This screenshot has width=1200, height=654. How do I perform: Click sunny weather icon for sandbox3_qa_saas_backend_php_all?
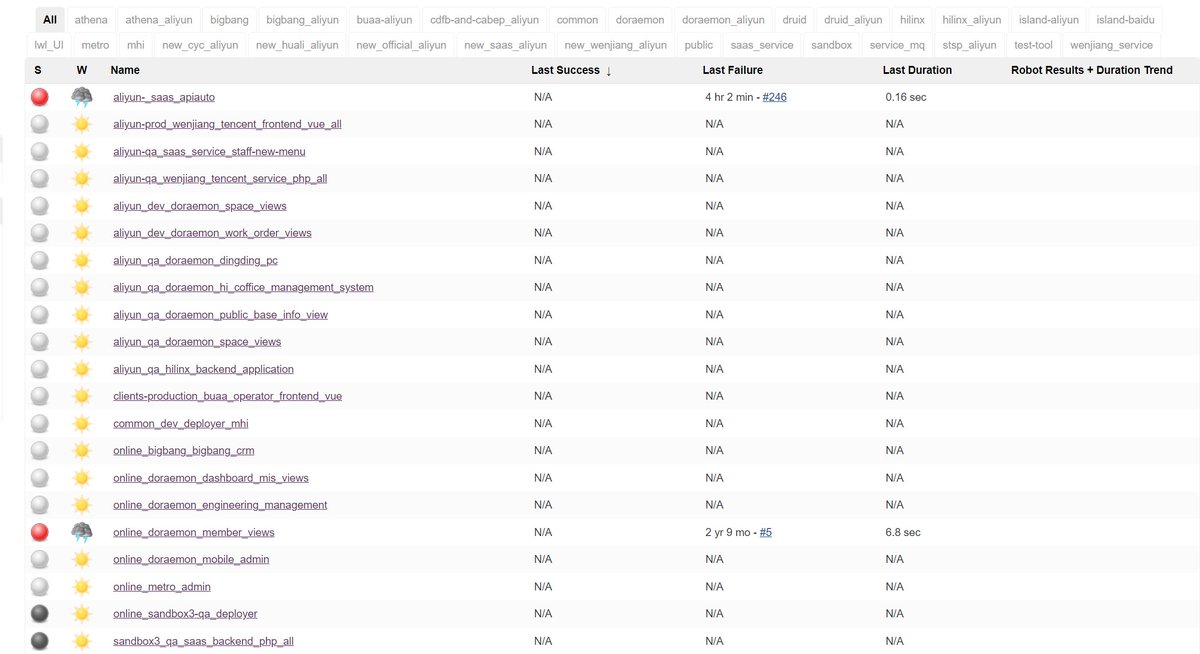coord(82,640)
